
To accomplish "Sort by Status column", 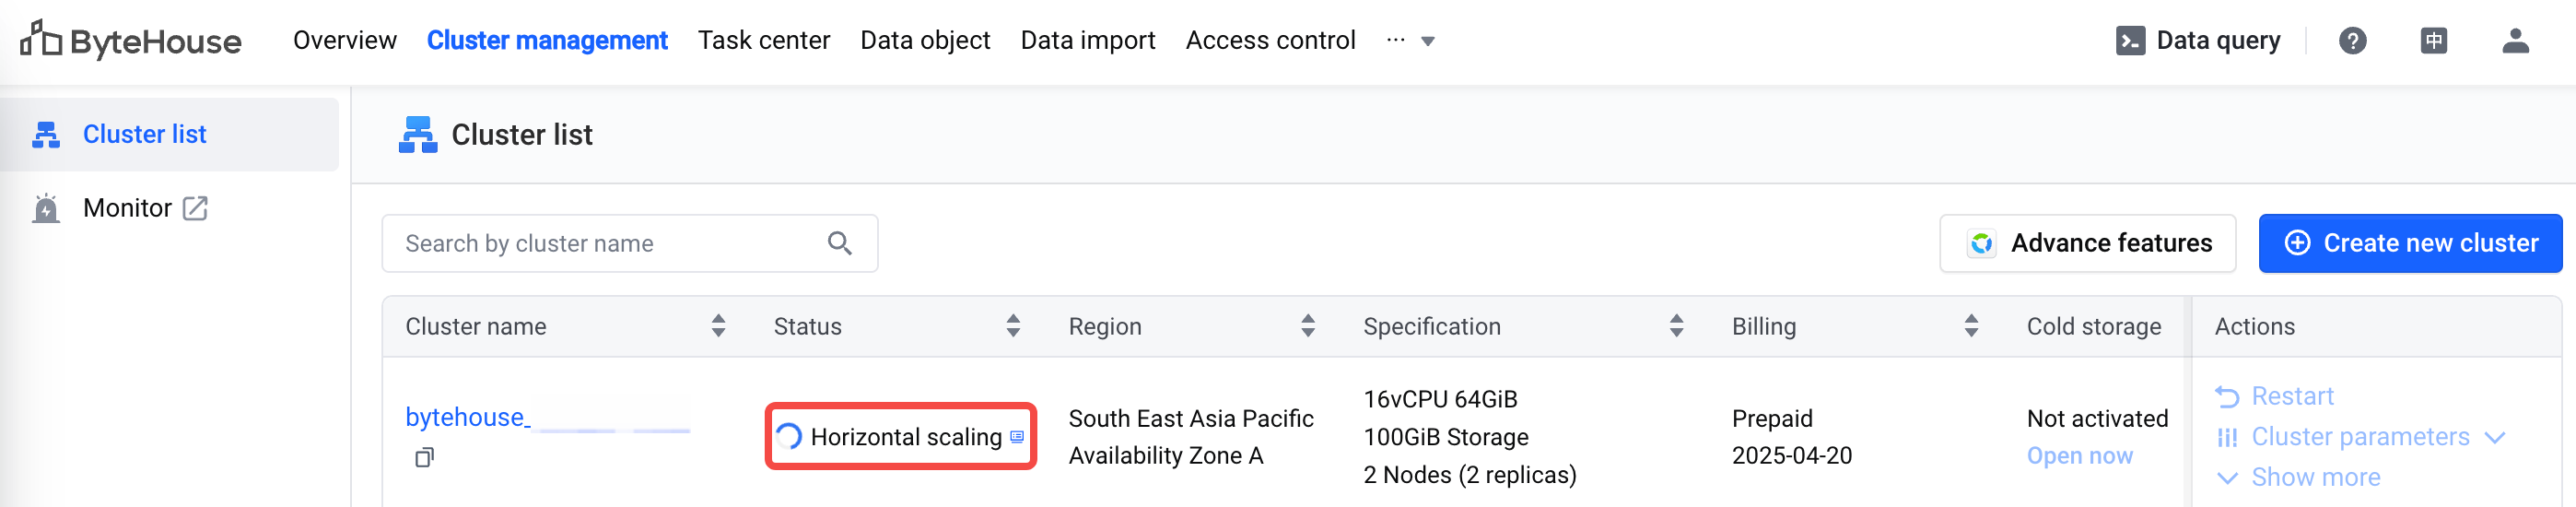I will click(1013, 326).
